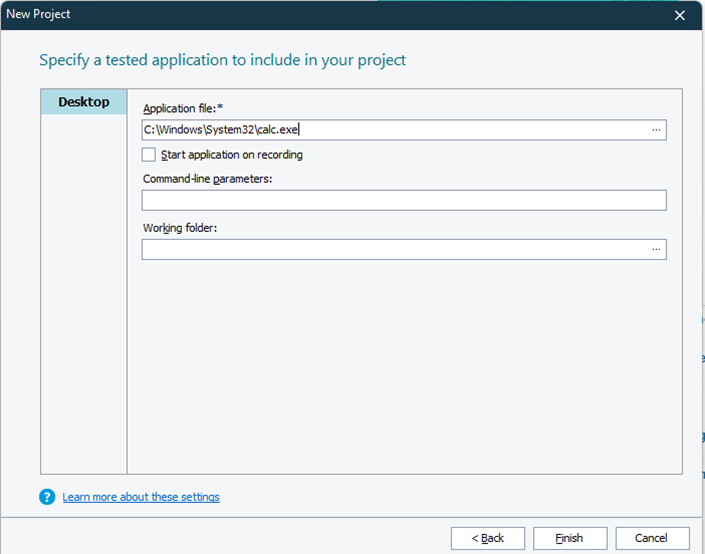Go to previous step with Back button
The width and height of the screenshot is (705, 554).
tap(488, 538)
